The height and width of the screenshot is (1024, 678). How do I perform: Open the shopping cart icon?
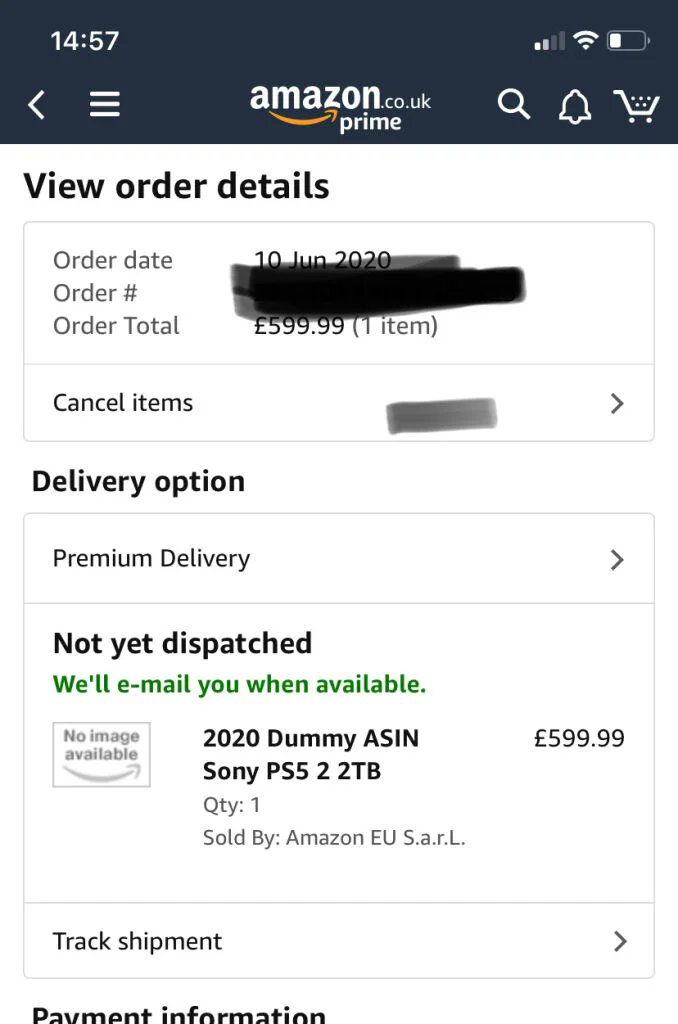click(x=637, y=104)
